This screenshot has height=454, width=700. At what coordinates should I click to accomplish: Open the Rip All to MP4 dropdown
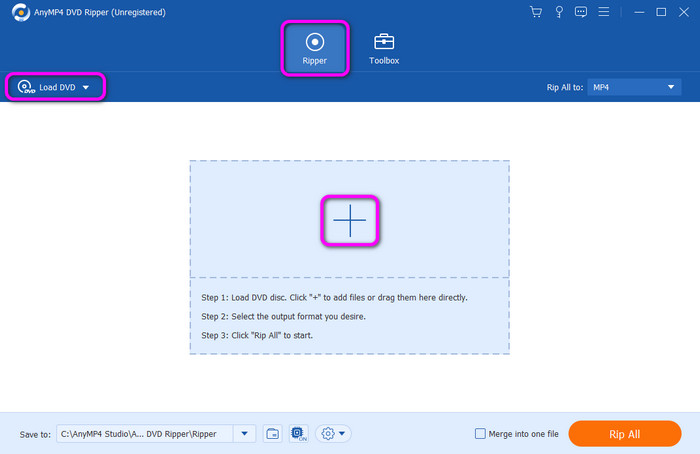tap(634, 87)
